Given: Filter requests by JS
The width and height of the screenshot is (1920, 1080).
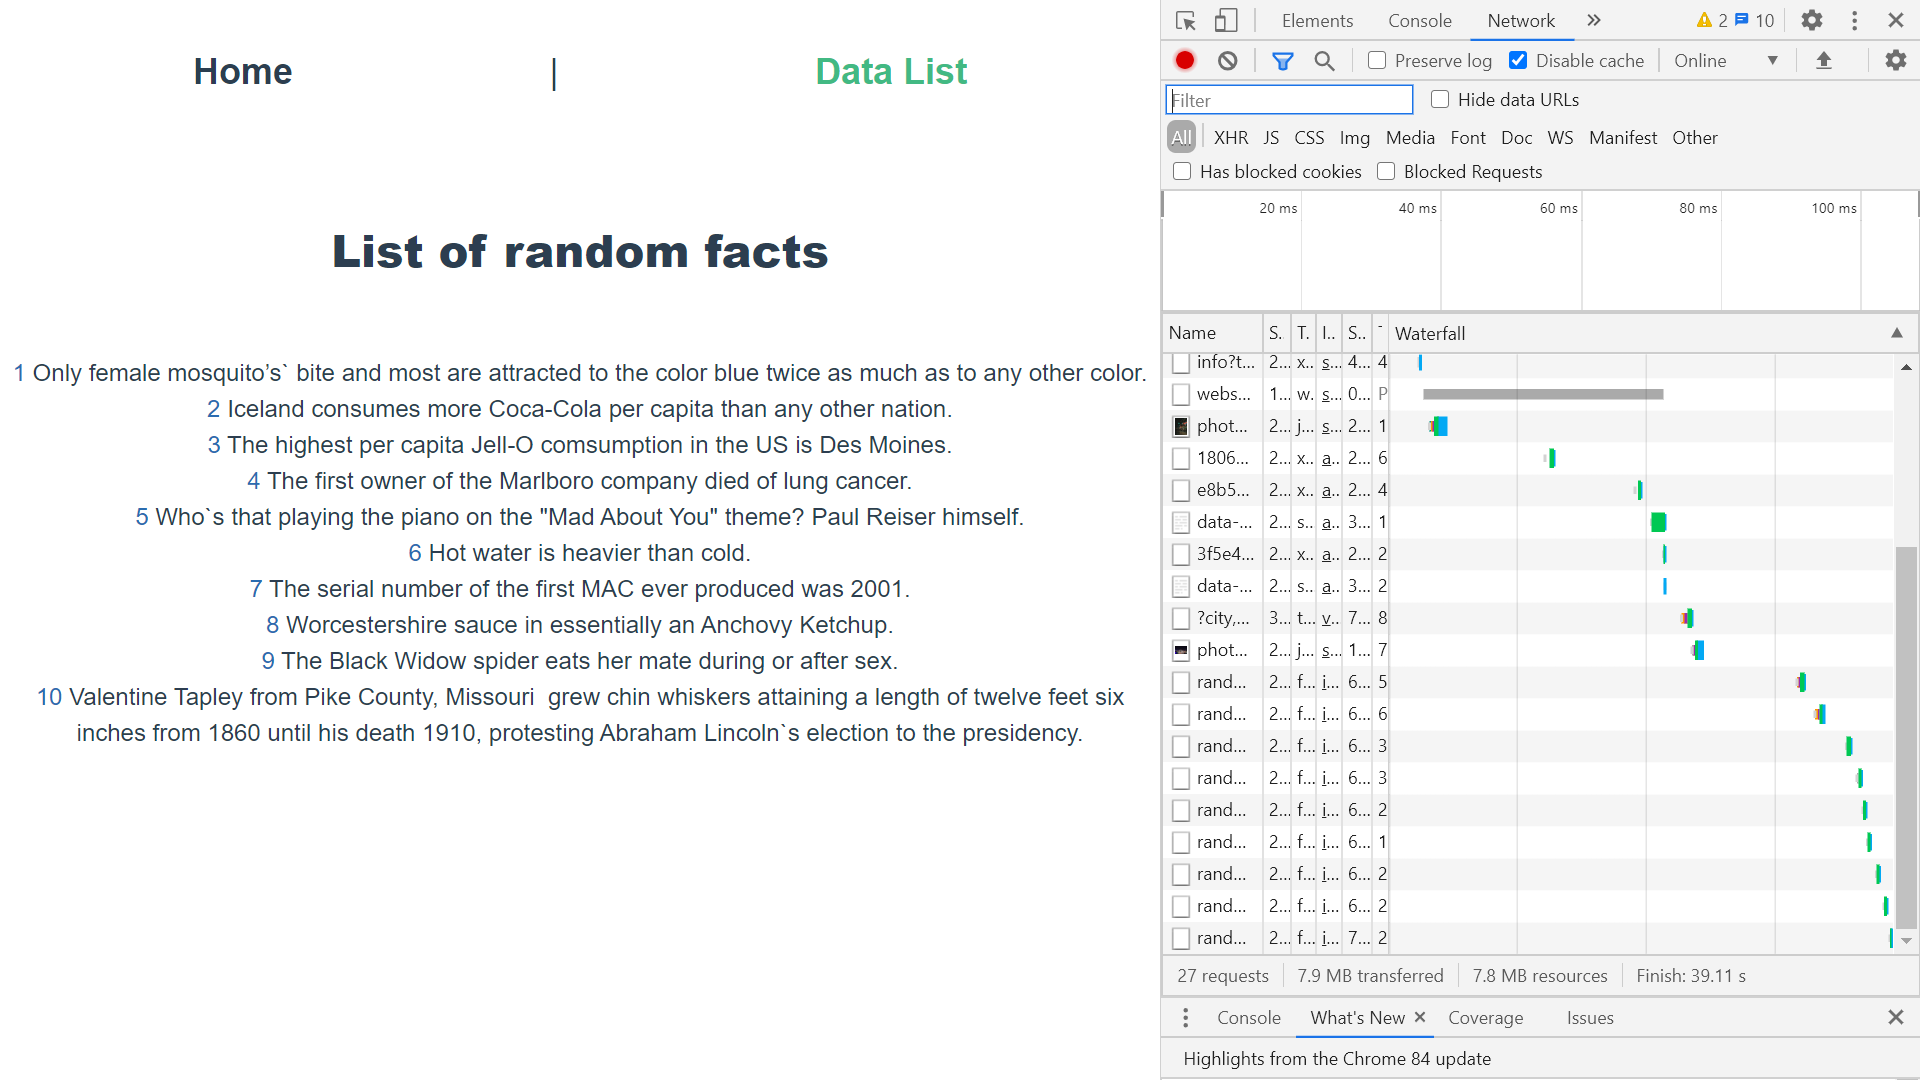Looking at the screenshot, I should [x=1271, y=138].
